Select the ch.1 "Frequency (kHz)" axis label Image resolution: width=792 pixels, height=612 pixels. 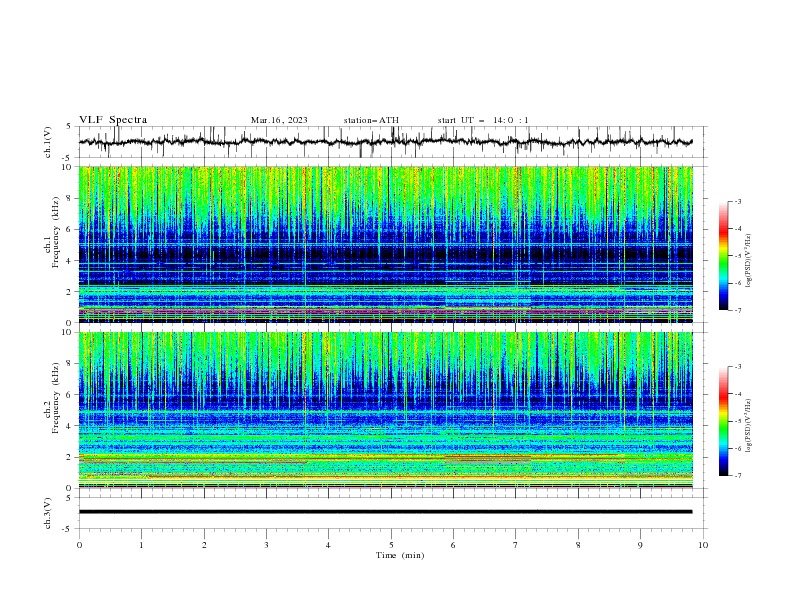tap(56, 232)
